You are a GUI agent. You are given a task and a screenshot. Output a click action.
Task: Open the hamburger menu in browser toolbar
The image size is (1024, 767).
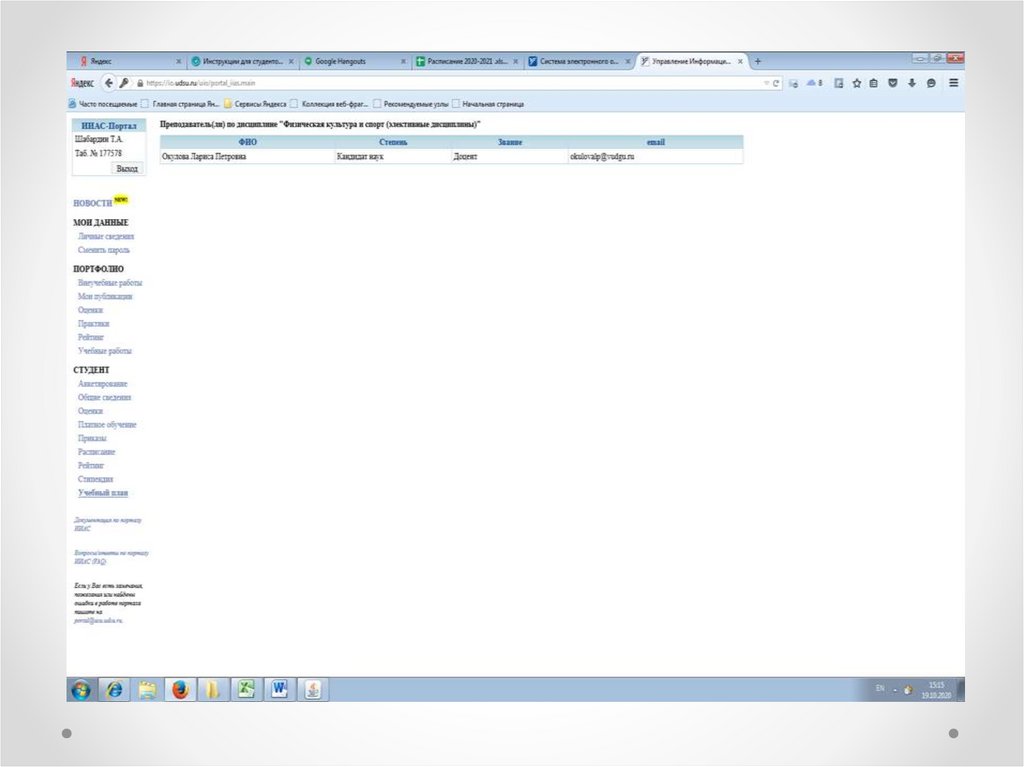[953, 83]
